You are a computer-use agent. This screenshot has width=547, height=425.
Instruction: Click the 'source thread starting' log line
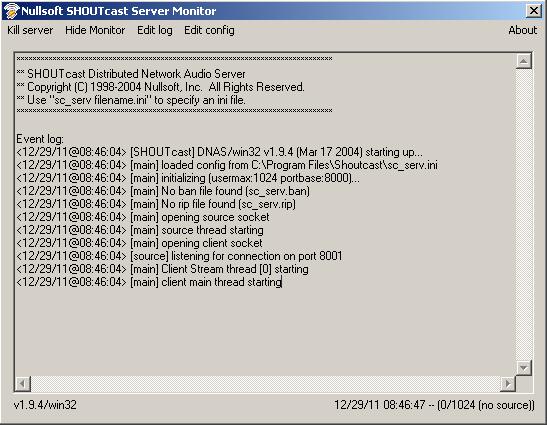140,230
